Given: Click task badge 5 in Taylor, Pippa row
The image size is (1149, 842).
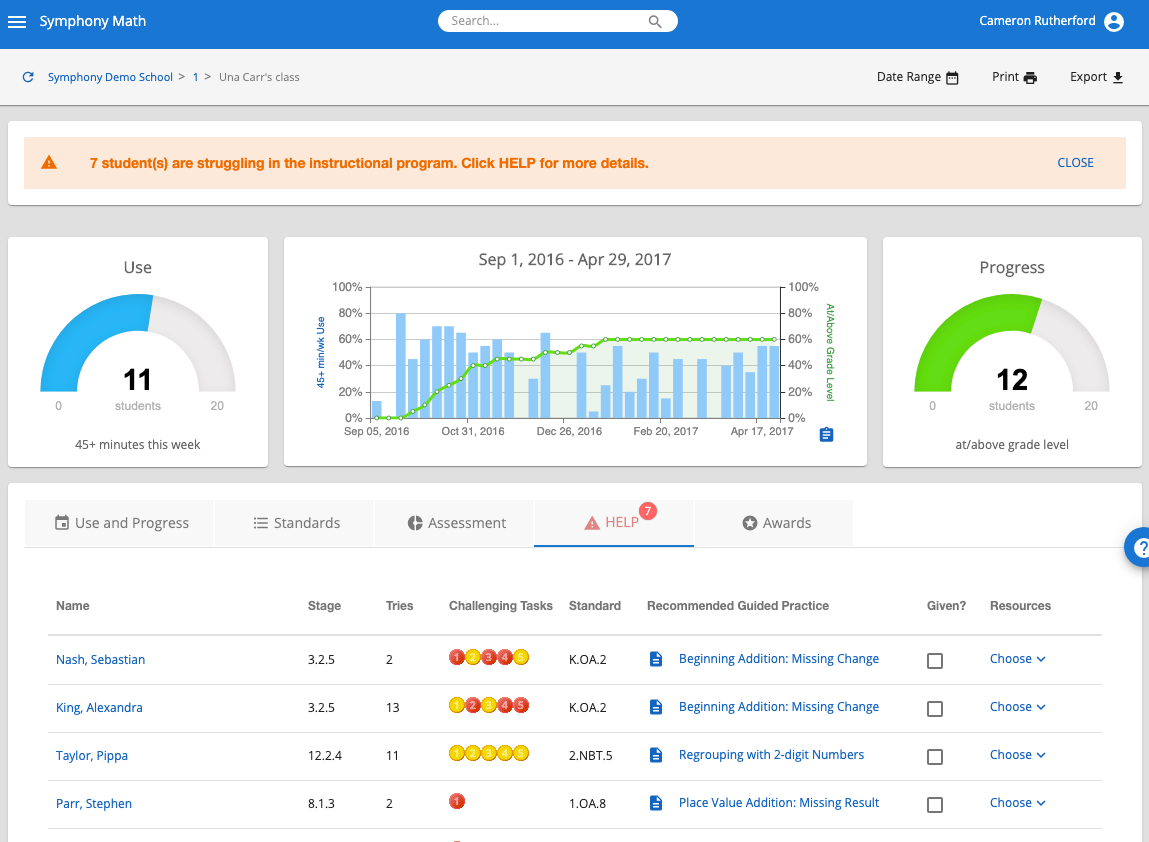Looking at the screenshot, I should 520,753.
